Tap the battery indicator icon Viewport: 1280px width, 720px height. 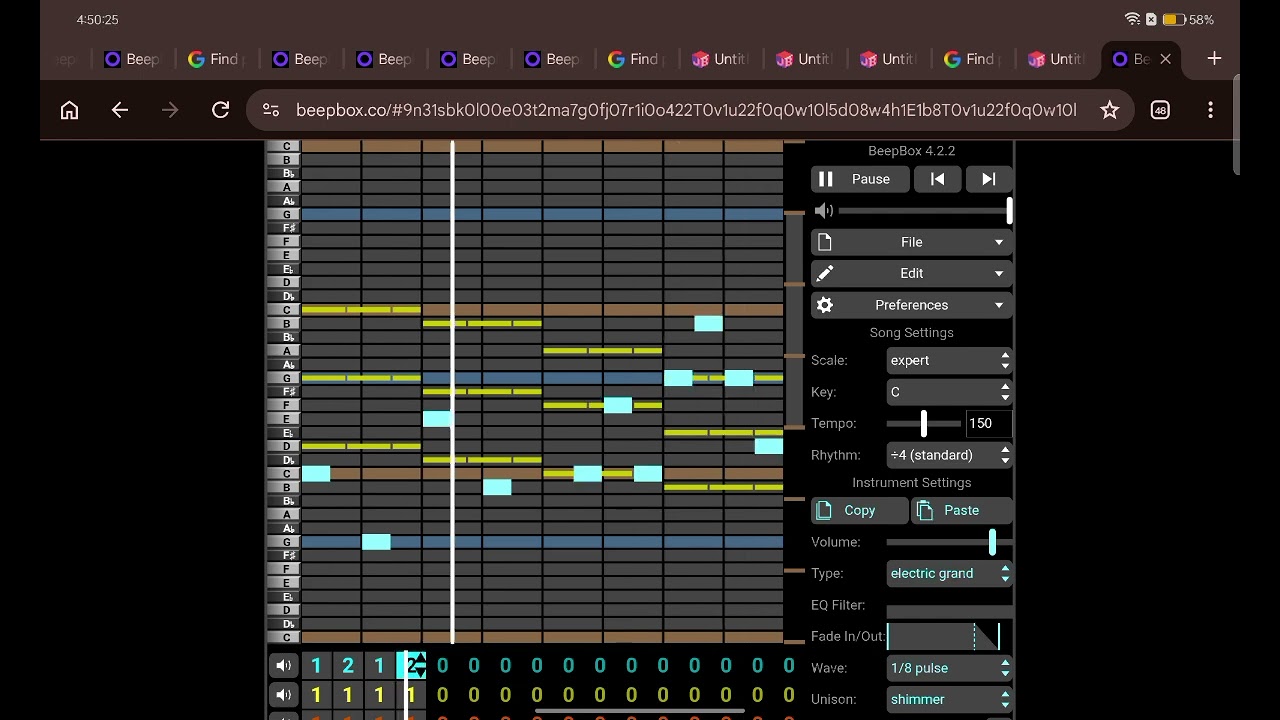(1172, 19)
